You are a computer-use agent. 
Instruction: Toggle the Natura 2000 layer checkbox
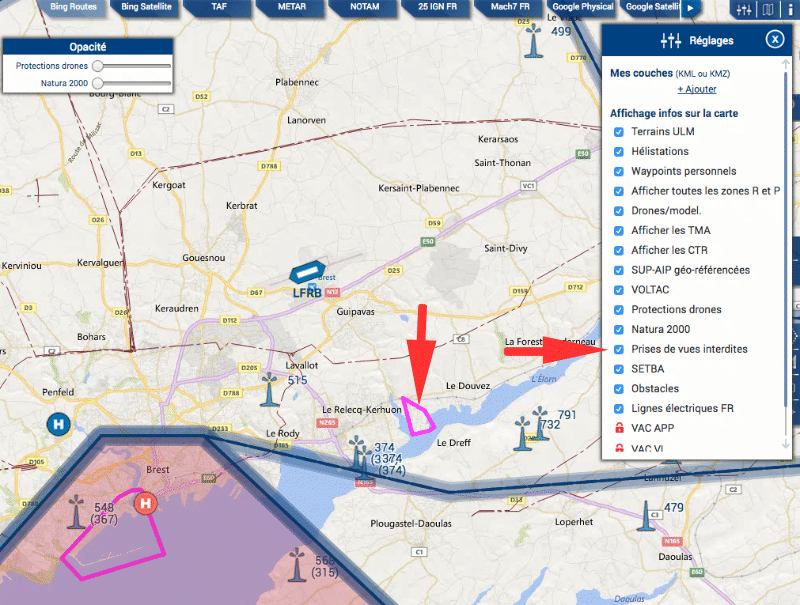pyautogui.click(x=619, y=329)
